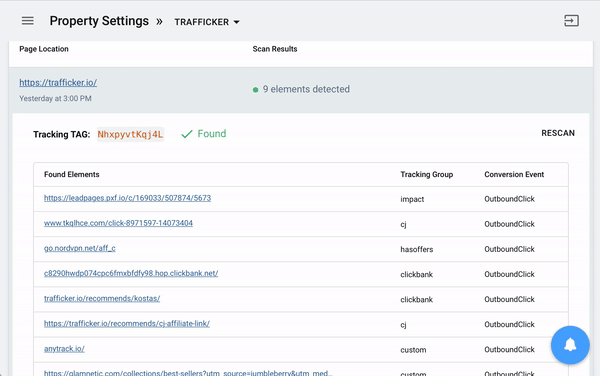This screenshot has height=376, width=600.
Task: Open the https://trafficker.io/ page link
Action: pos(58,83)
